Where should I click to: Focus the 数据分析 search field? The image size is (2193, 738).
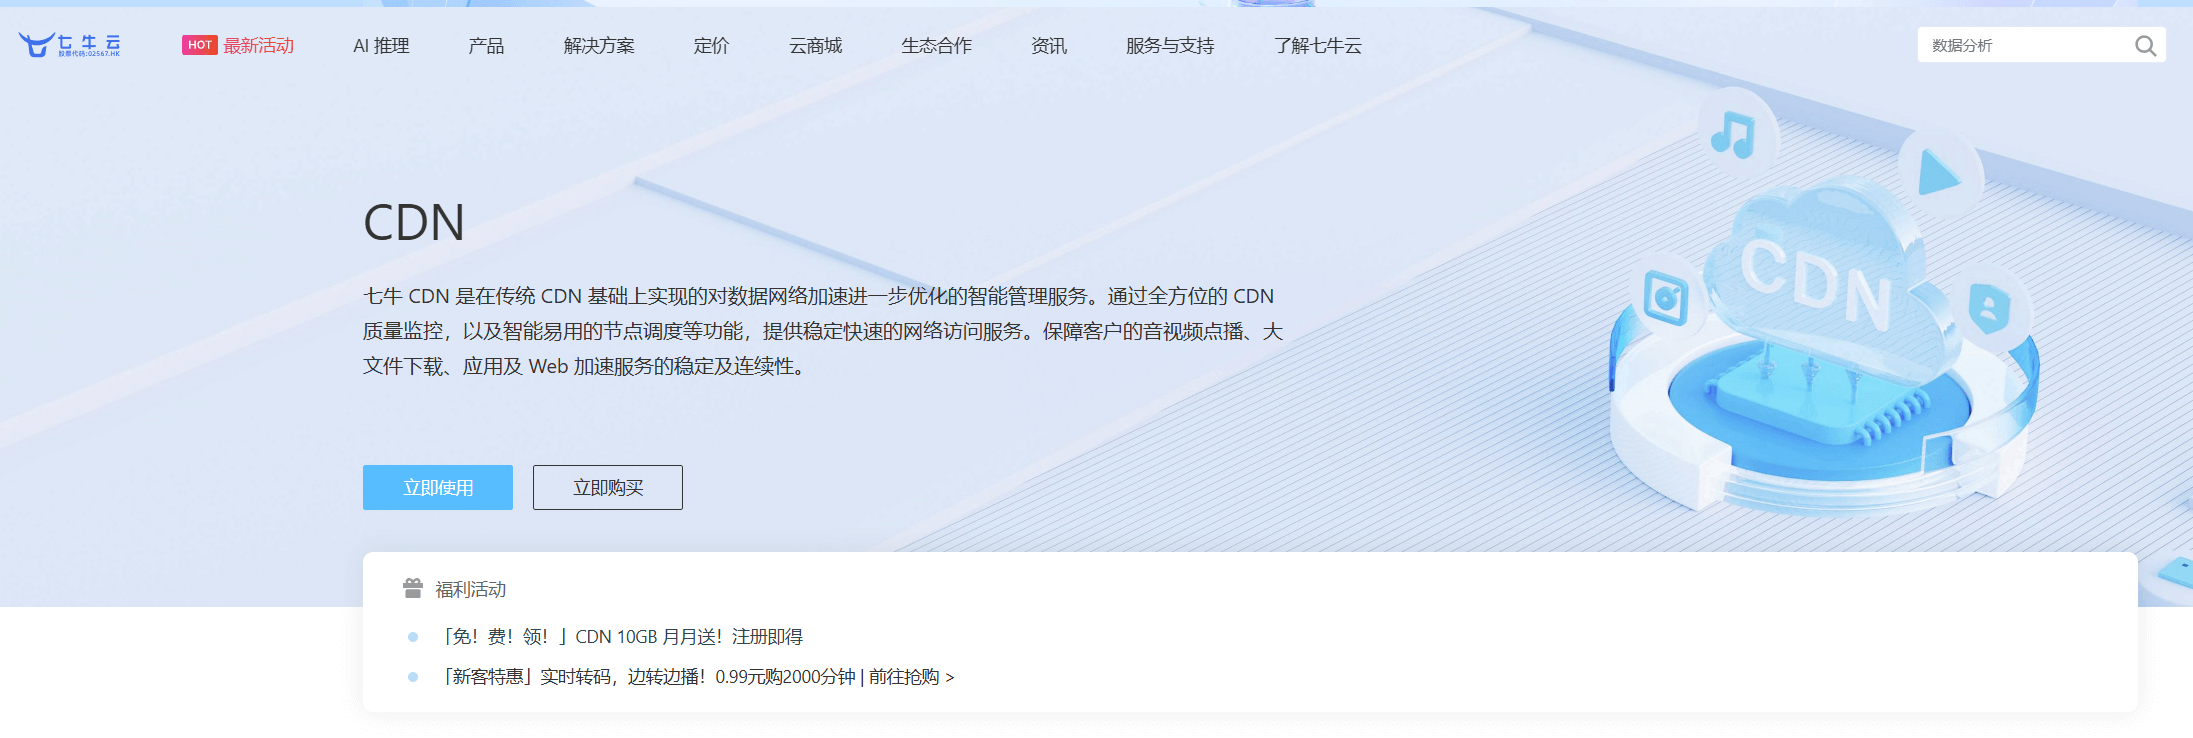(2020, 46)
